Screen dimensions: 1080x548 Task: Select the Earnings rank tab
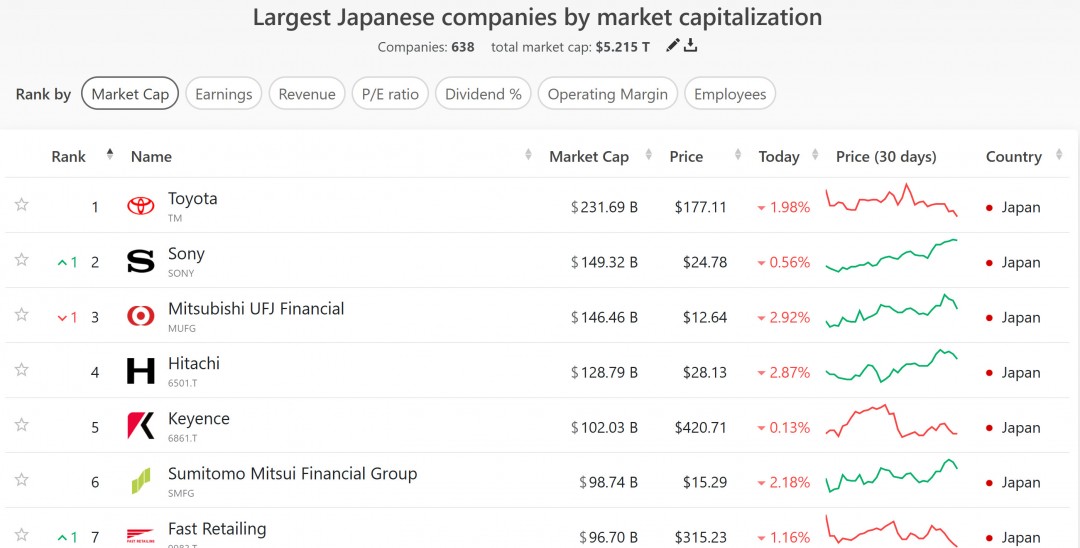[x=224, y=94]
